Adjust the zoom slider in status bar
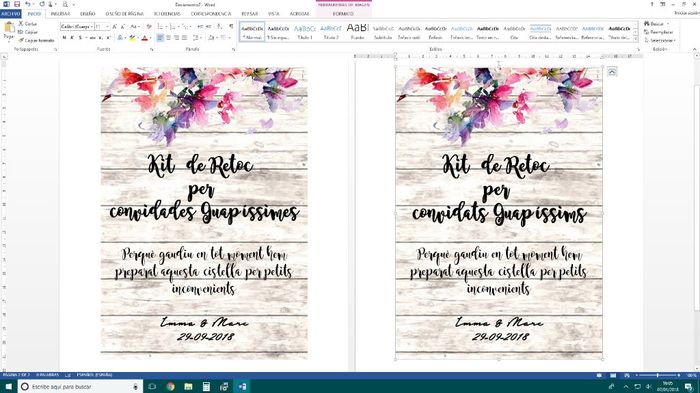 (658, 376)
